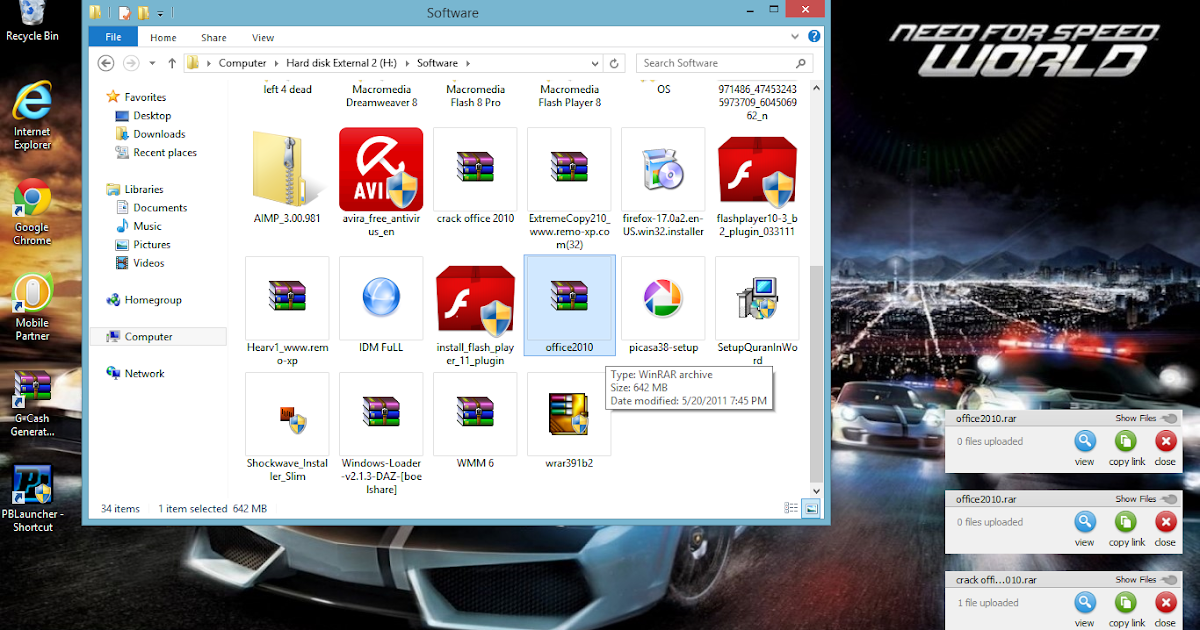
Task: Expand the arrow after Software in breadcrumb
Action: pos(467,63)
